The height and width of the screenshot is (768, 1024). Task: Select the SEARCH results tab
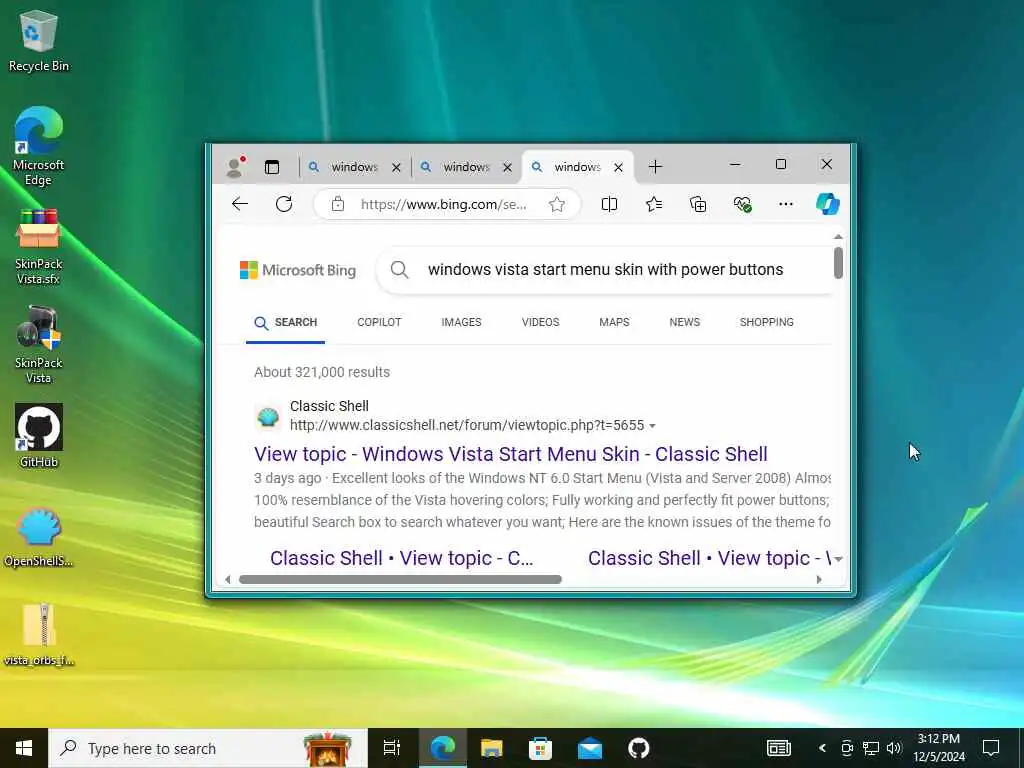(x=285, y=323)
